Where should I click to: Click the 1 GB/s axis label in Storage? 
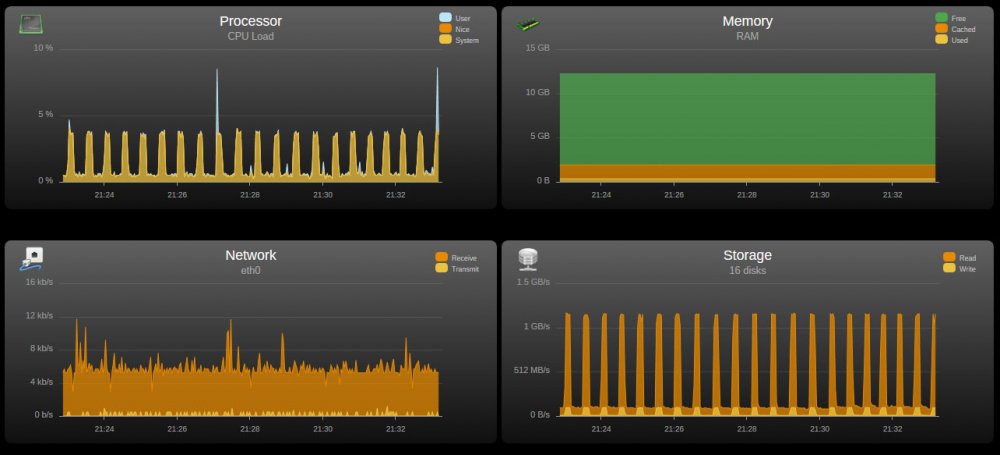click(x=537, y=326)
